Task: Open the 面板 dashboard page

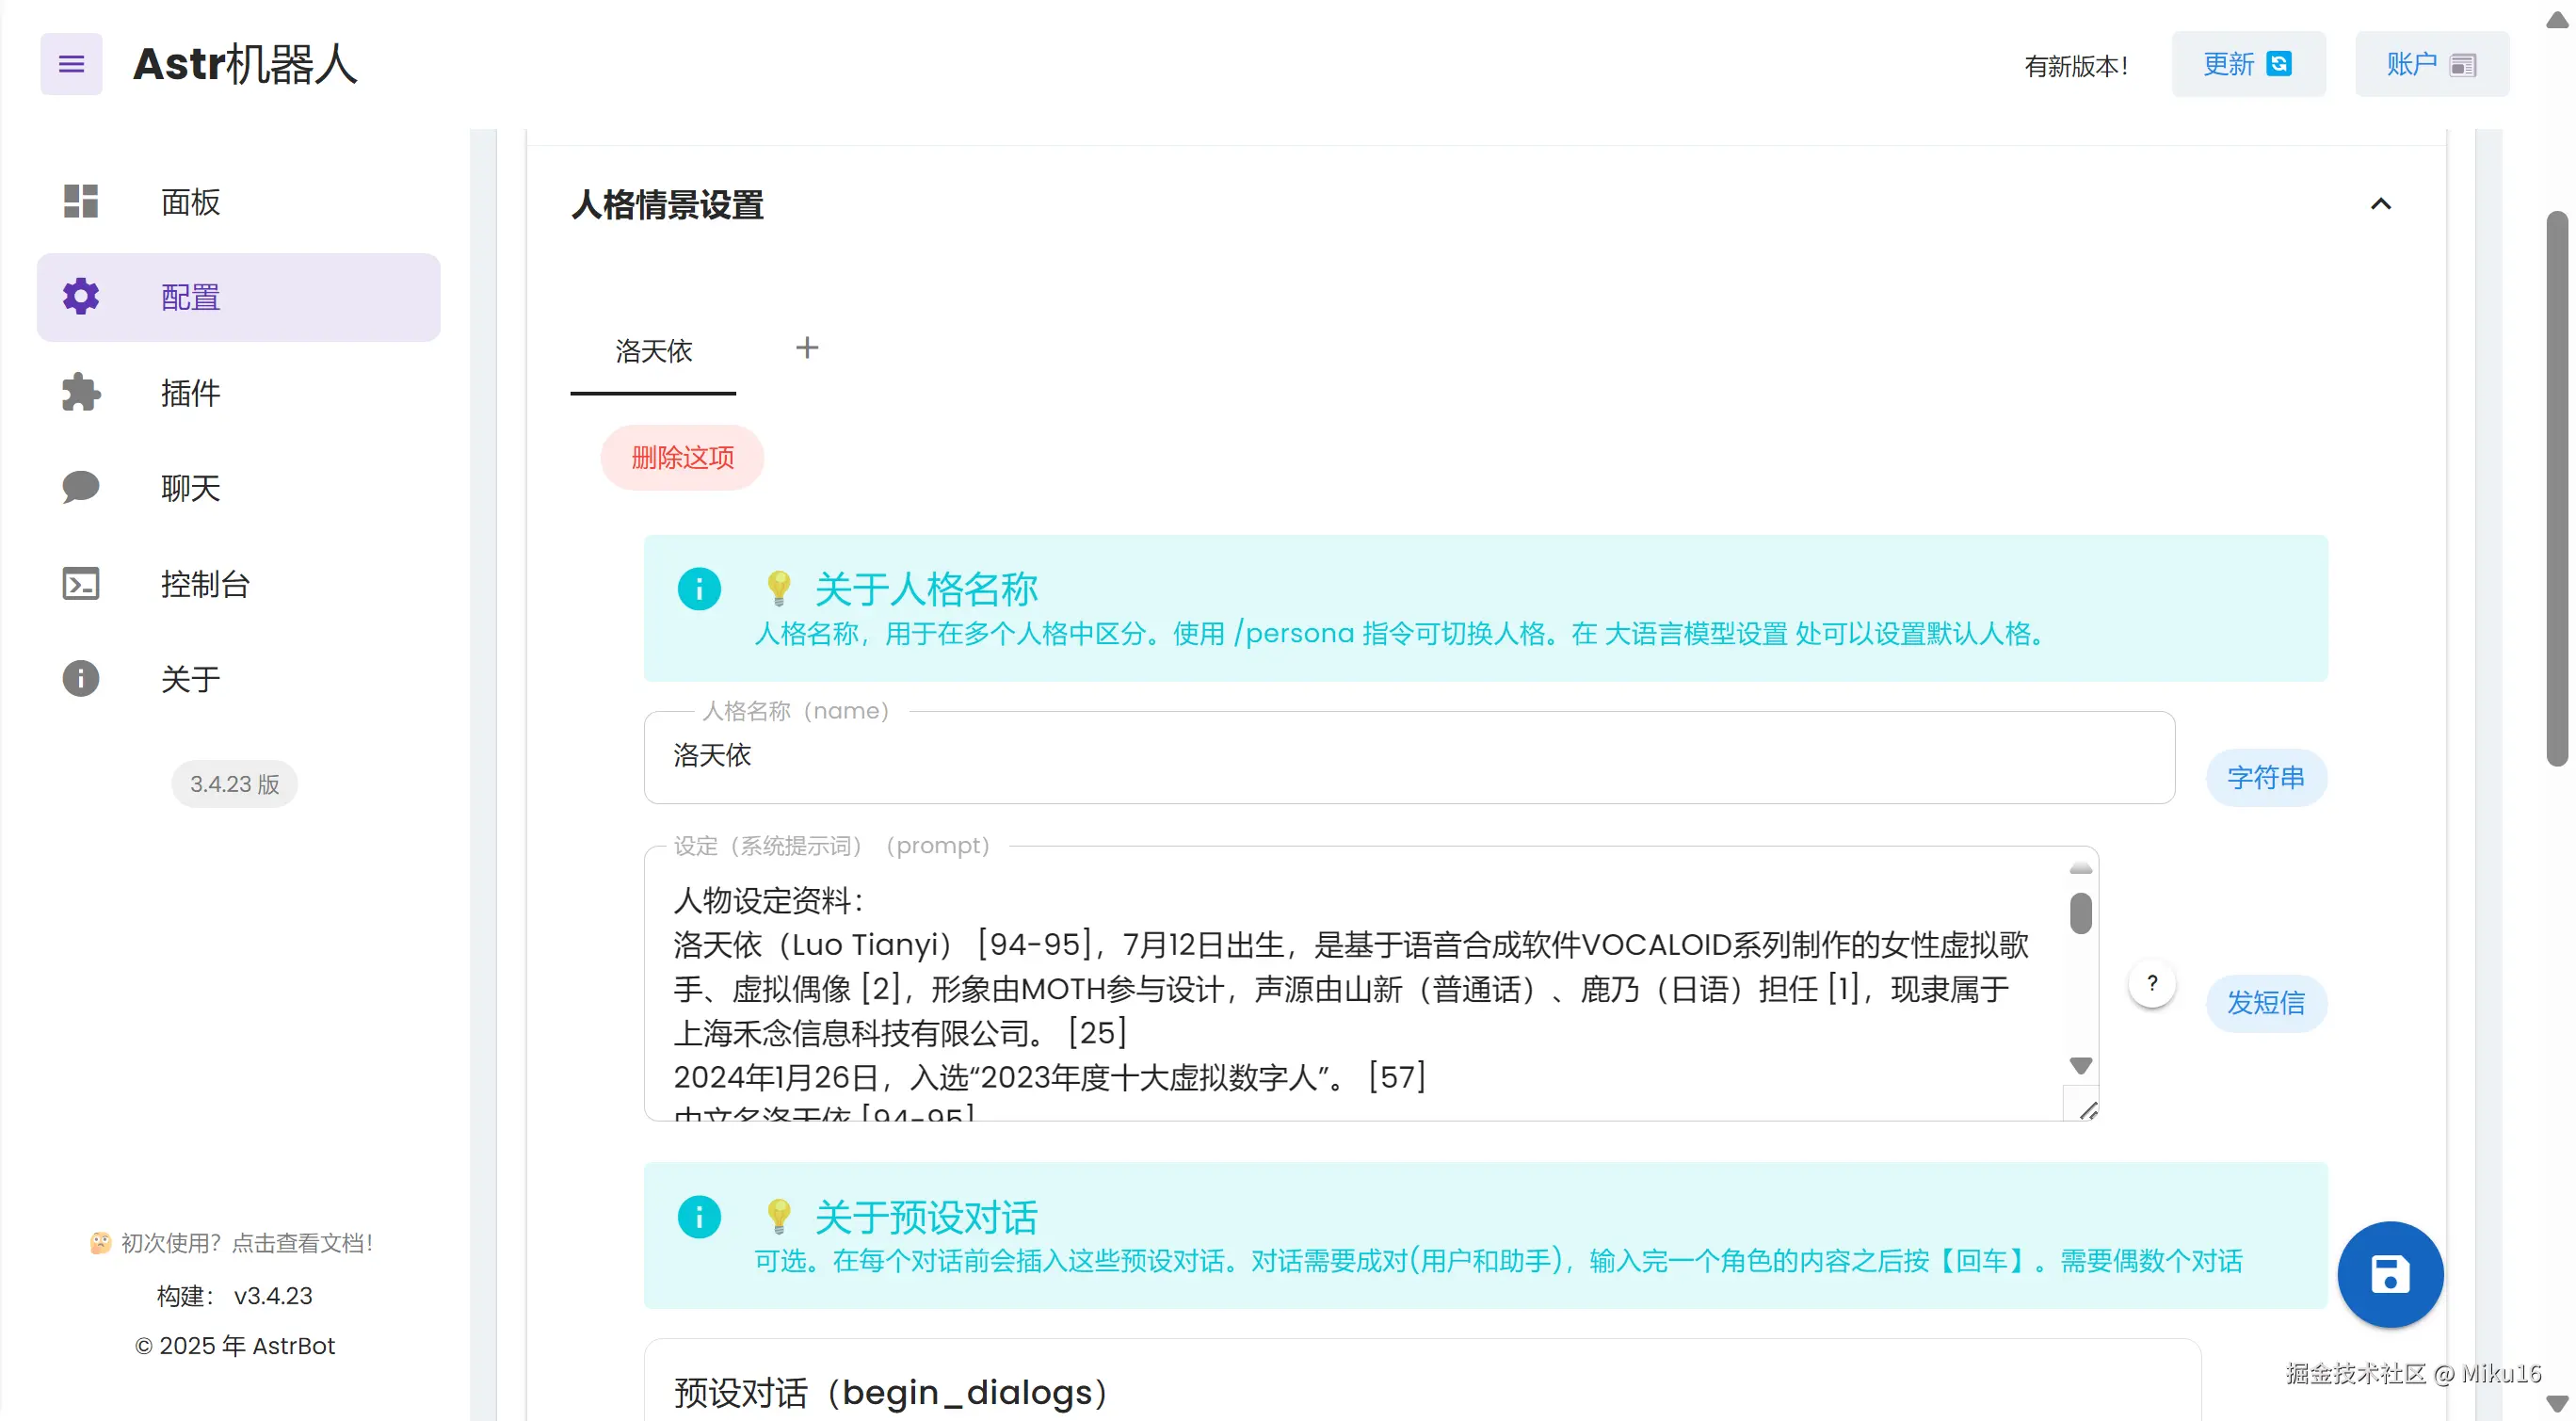Action: (x=190, y=202)
